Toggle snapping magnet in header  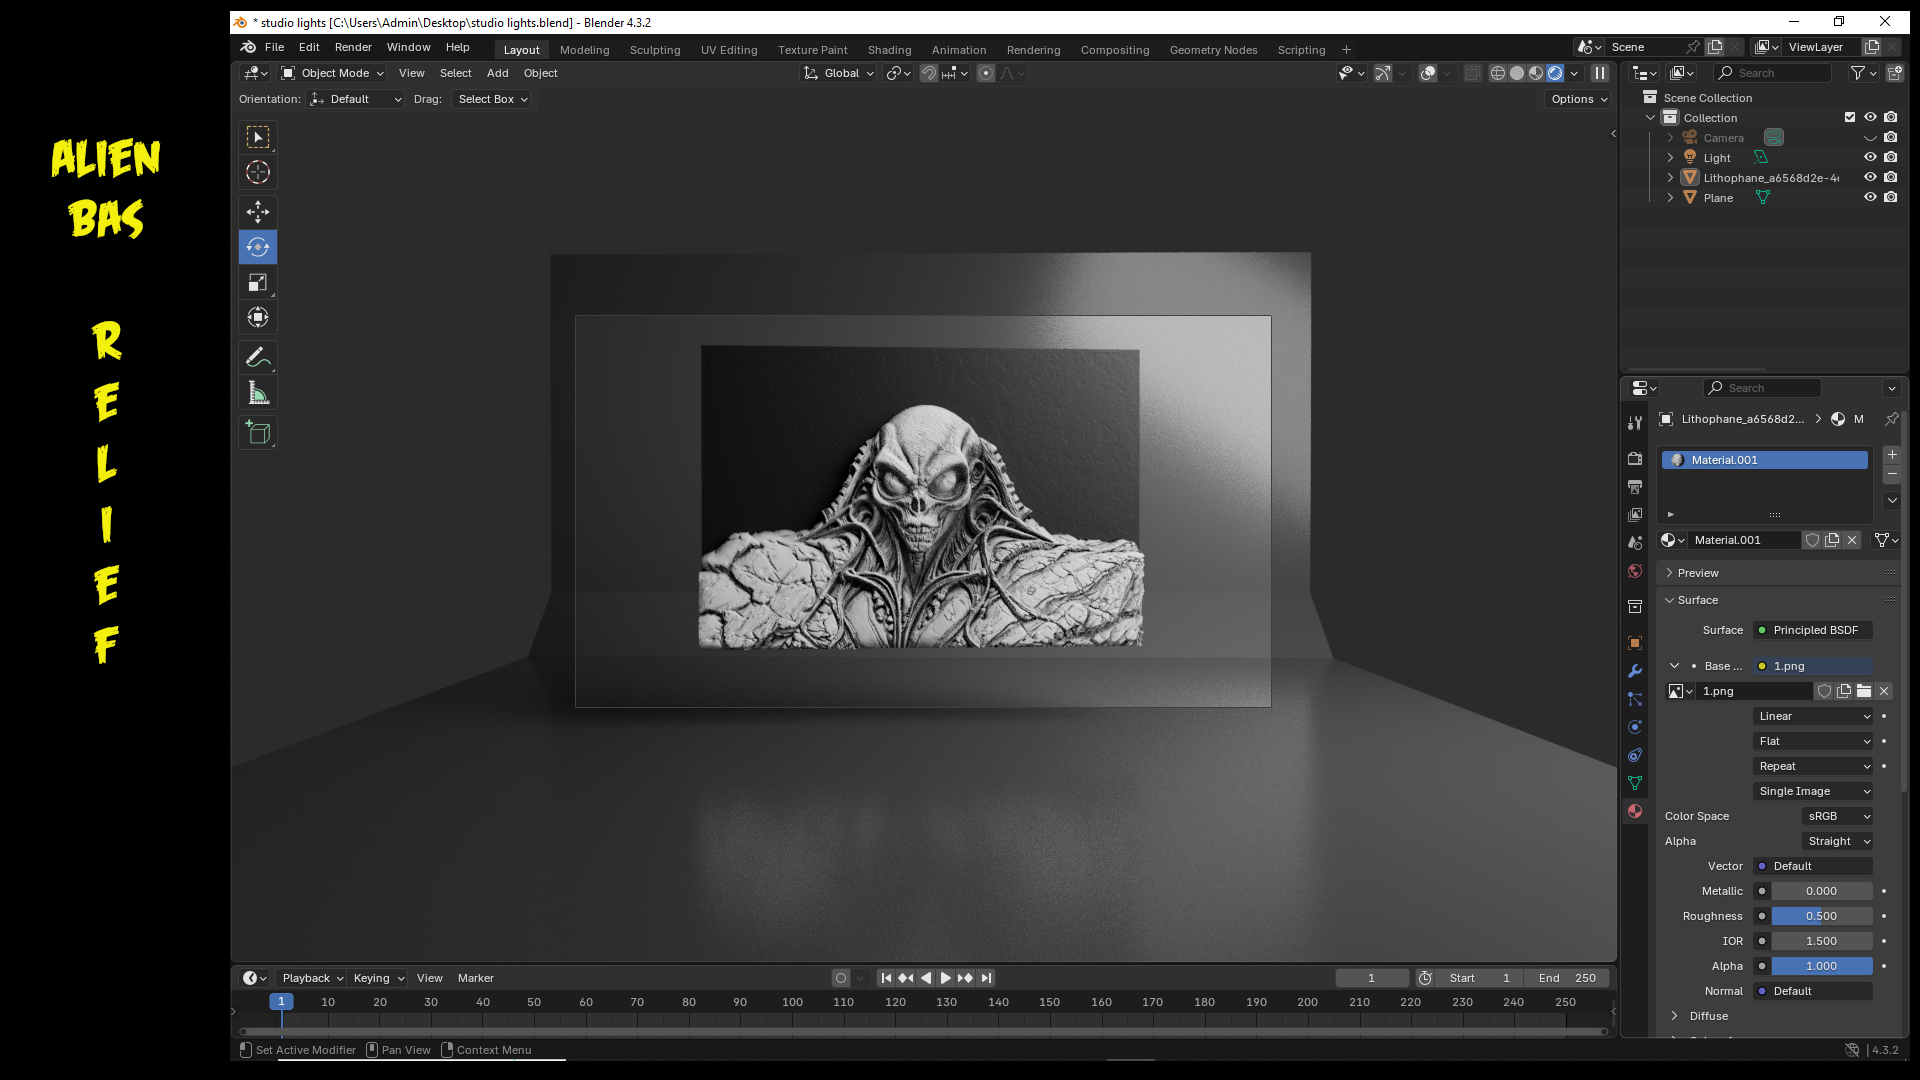[x=929, y=73]
